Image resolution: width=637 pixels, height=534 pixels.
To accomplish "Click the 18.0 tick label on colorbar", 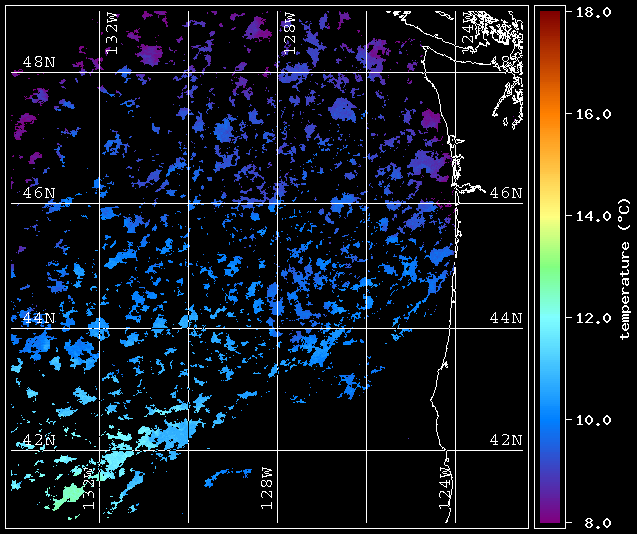I will pyautogui.click(x=588, y=12).
